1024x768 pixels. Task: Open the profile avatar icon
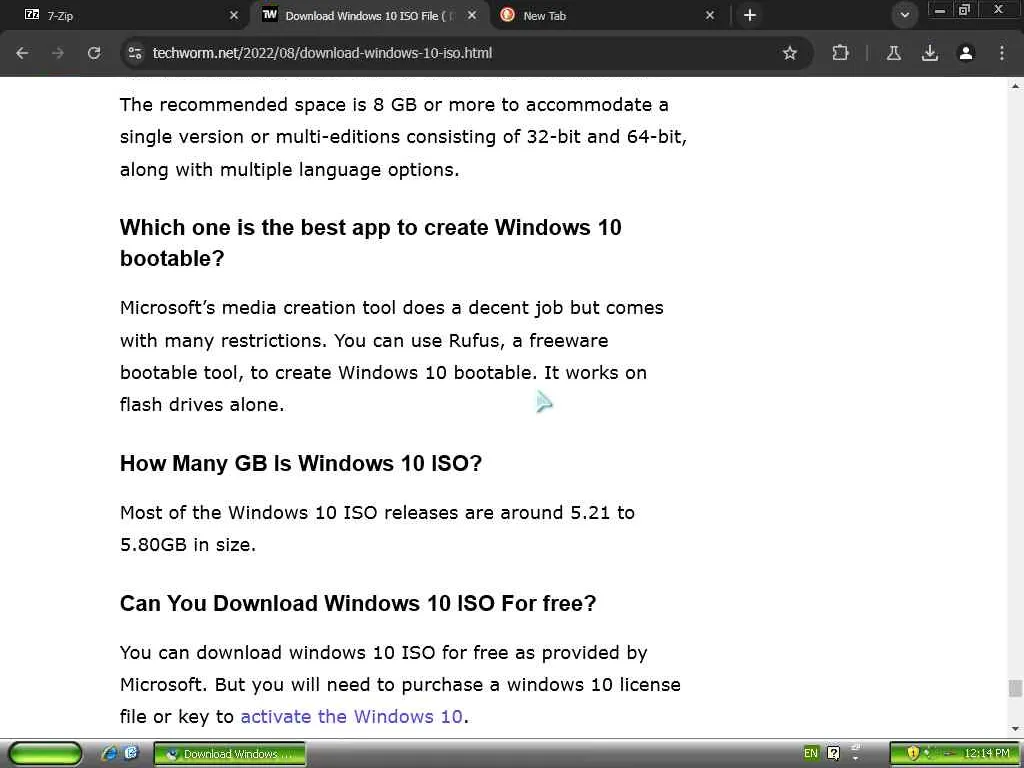coord(966,53)
